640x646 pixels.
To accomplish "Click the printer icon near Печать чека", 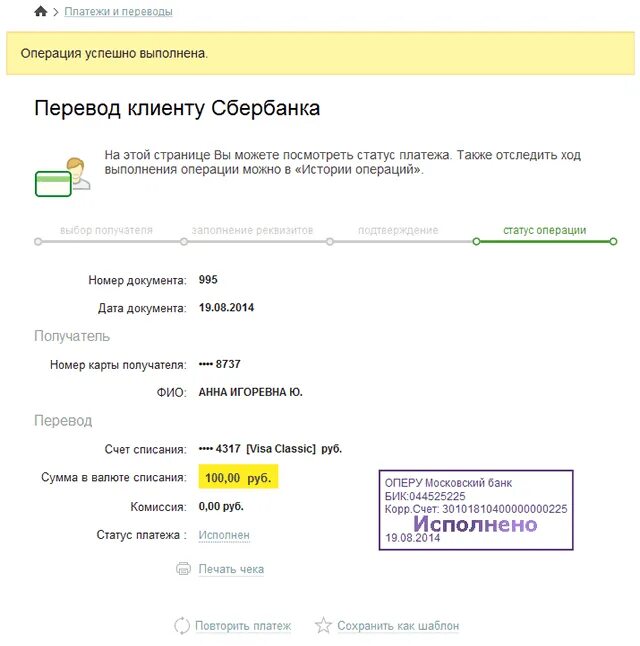I will [x=183, y=568].
